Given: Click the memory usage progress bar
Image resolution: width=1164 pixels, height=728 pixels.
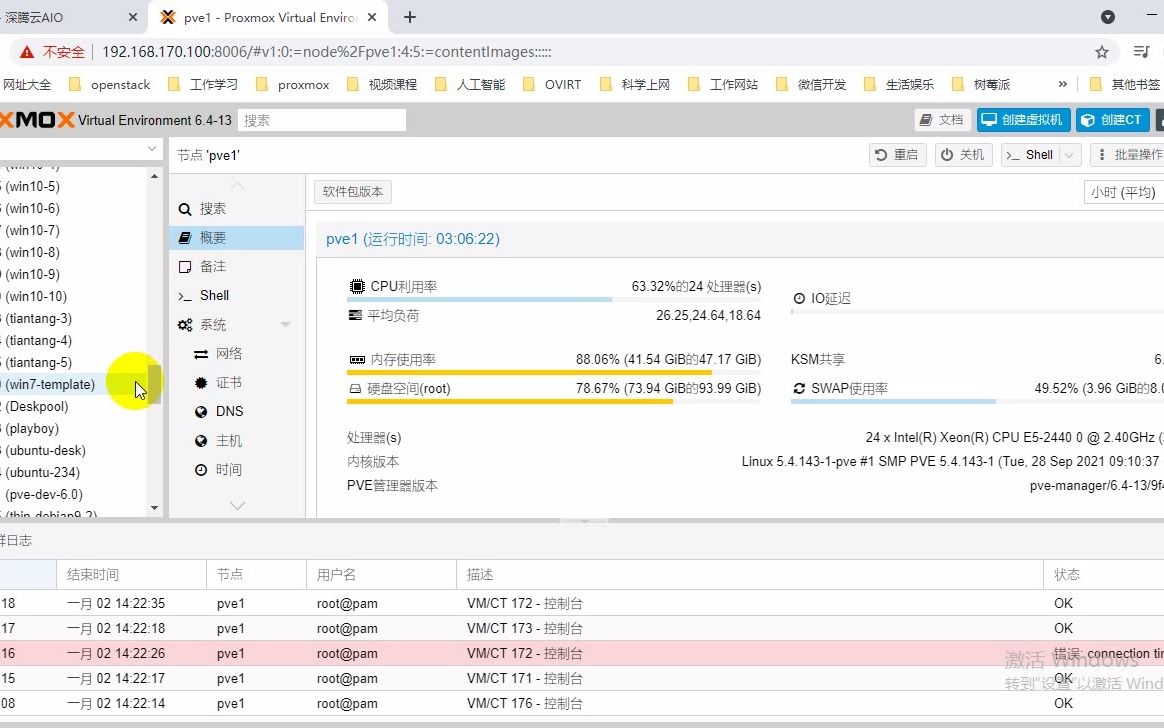Looking at the screenshot, I should click(554, 373).
